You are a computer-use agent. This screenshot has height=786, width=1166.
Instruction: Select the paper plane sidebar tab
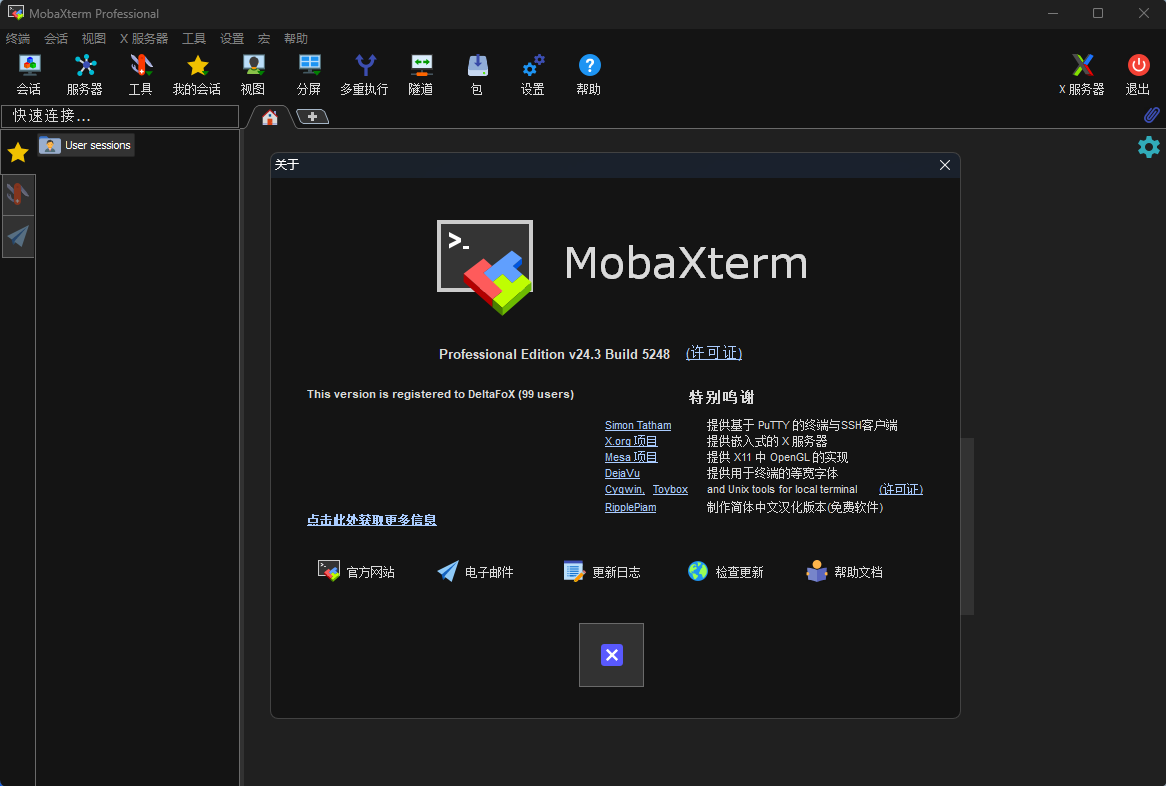tap(18, 236)
